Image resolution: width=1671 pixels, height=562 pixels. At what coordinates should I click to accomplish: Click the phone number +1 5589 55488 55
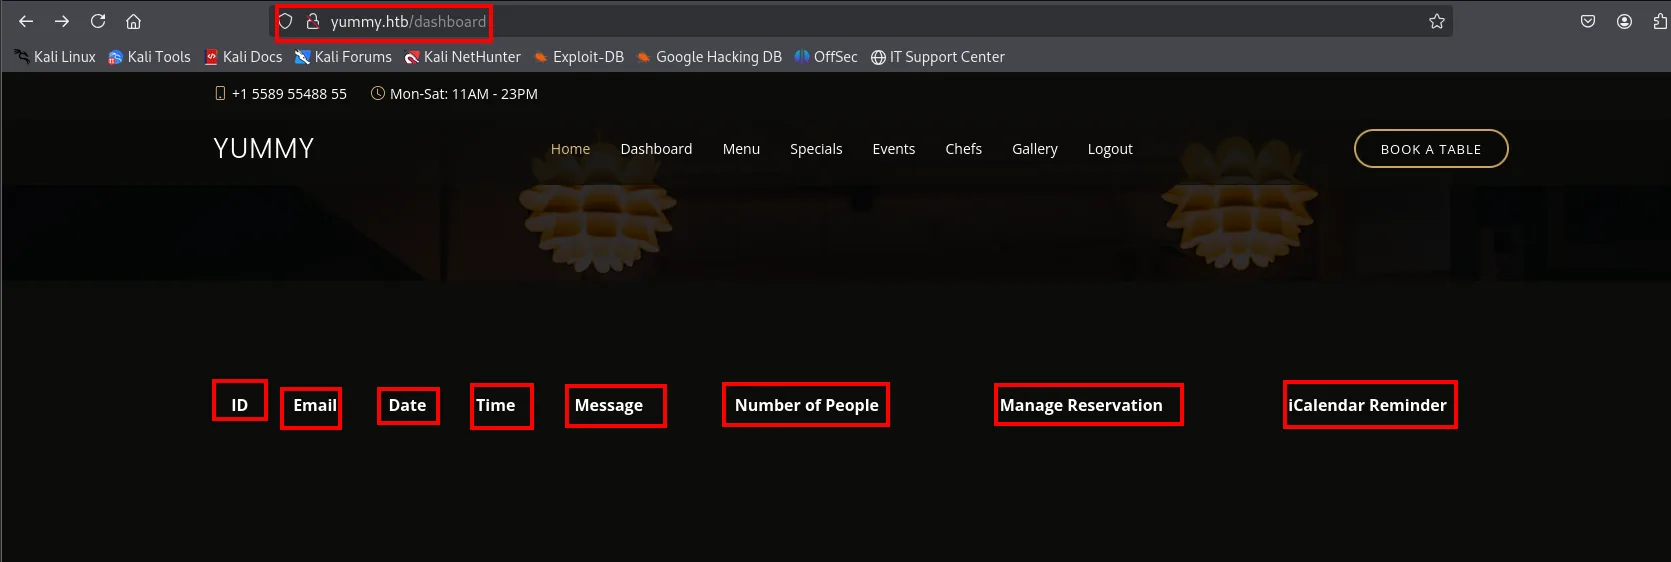[289, 94]
